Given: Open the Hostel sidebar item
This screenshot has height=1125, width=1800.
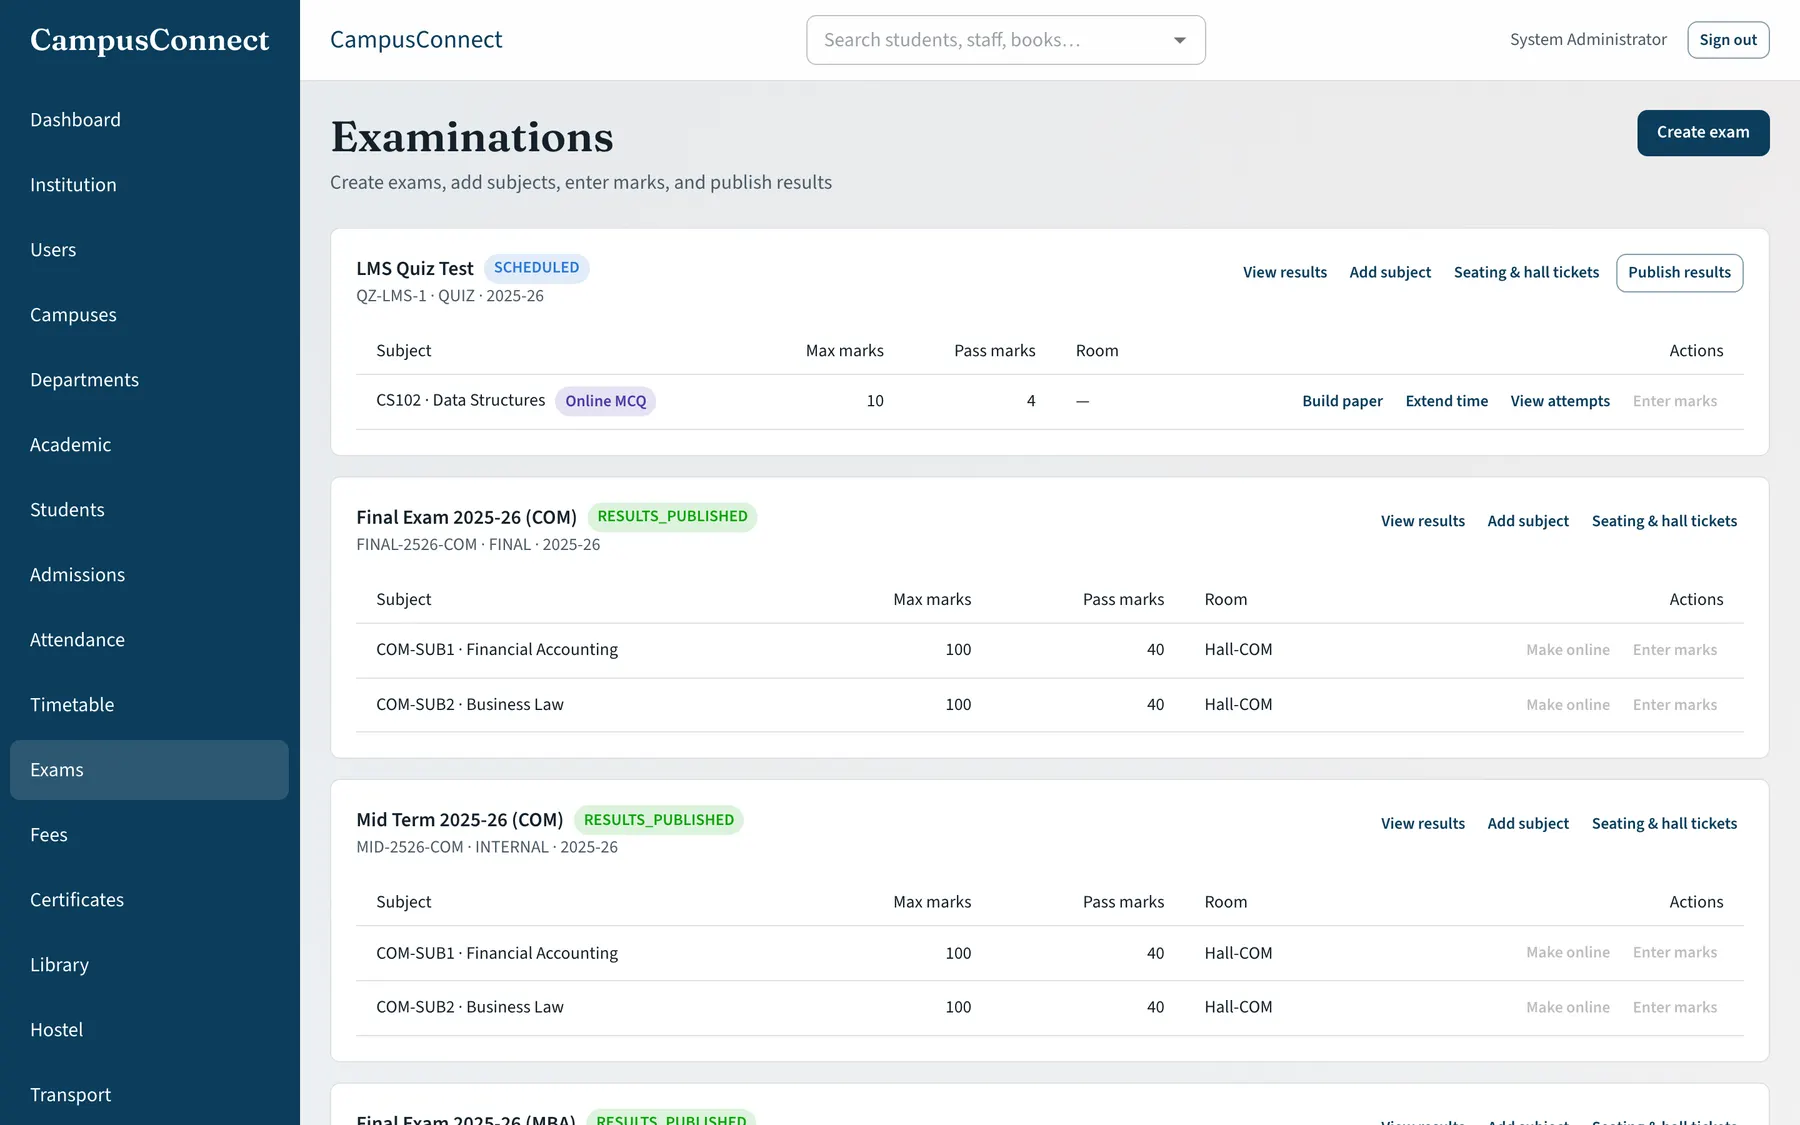Looking at the screenshot, I should [149, 1030].
